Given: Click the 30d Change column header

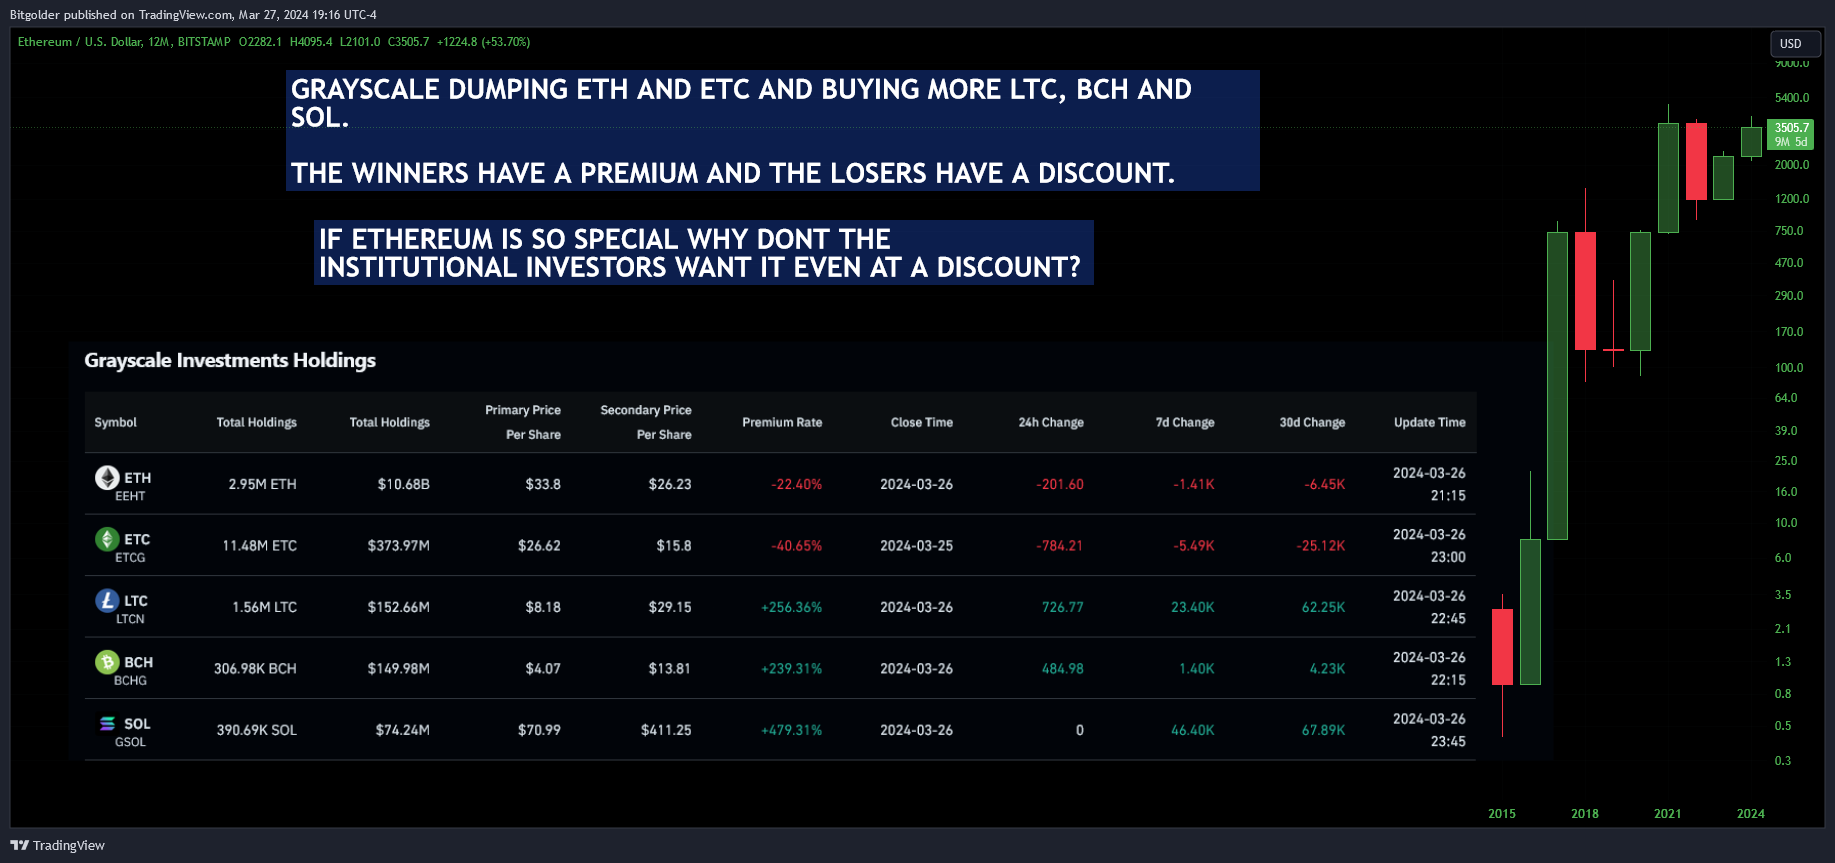Looking at the screenshot, I should (1312, 422).
